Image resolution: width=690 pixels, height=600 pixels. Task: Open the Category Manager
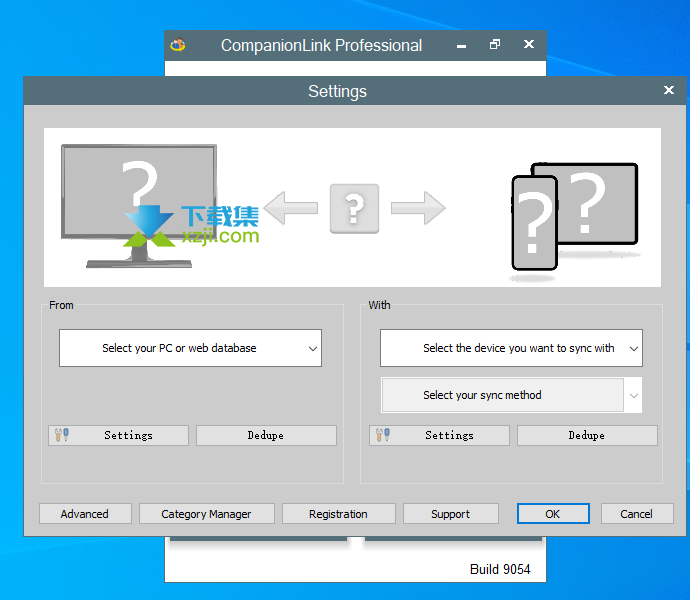[207, 514]
